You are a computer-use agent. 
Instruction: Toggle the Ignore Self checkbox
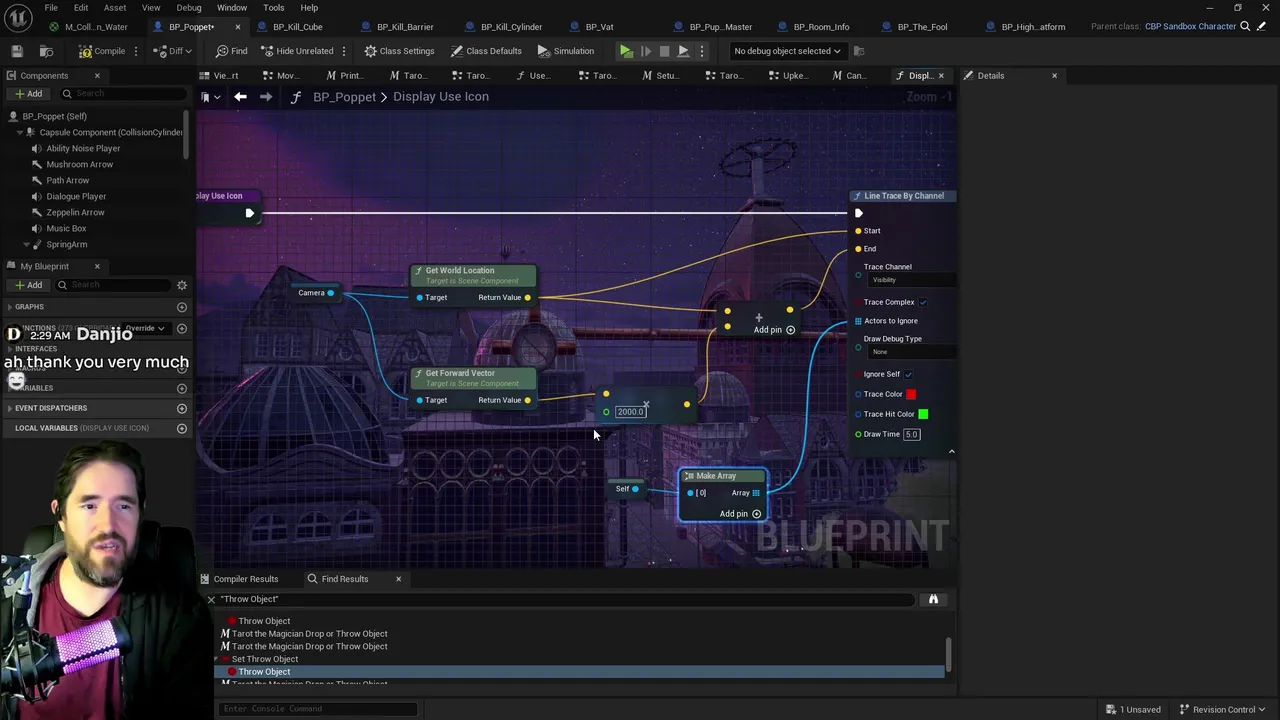[908, 374]
